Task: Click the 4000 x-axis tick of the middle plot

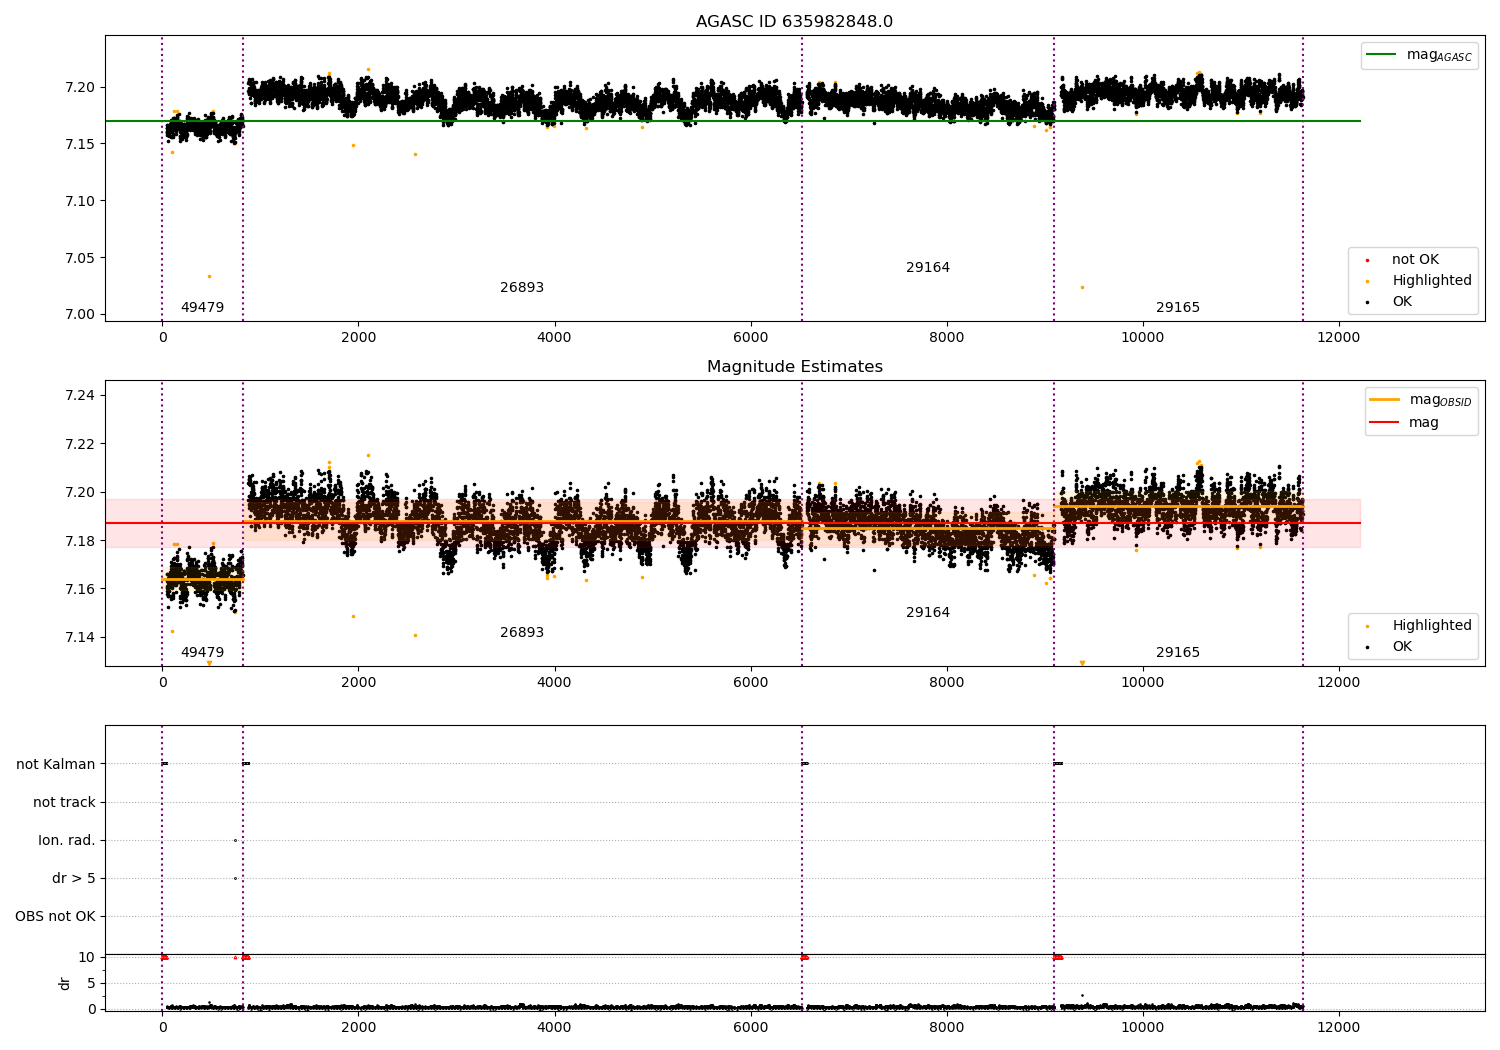Action: point(554,683)
